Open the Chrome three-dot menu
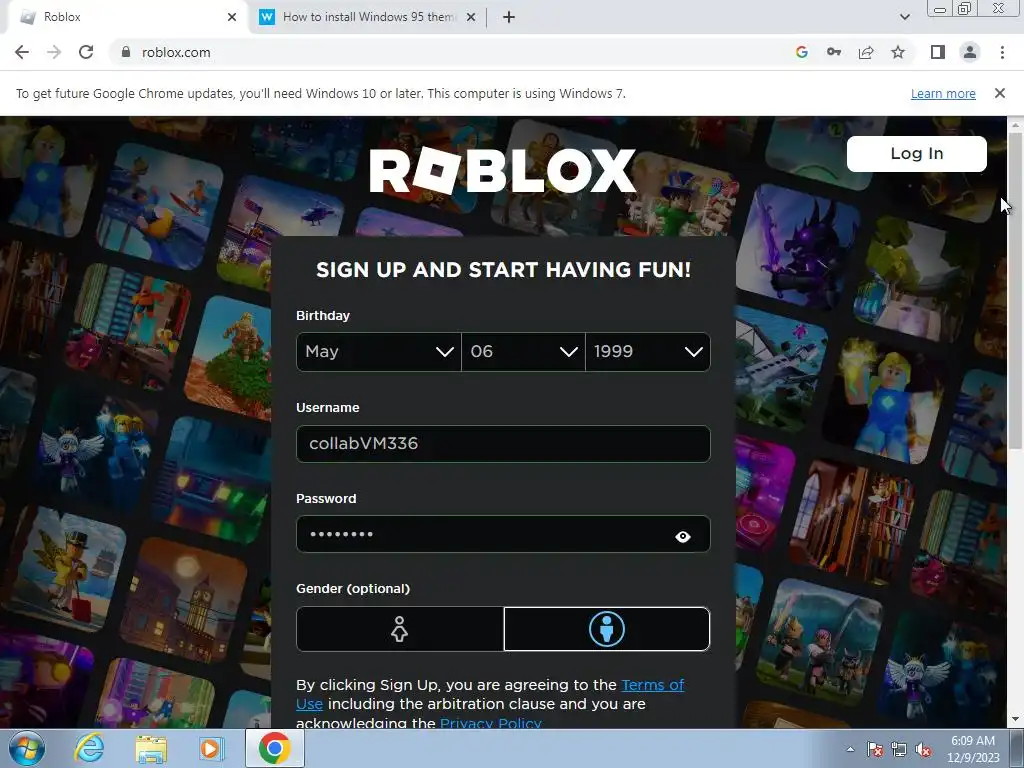Viewport: 1024px width, 768px height. point(1002,52)
